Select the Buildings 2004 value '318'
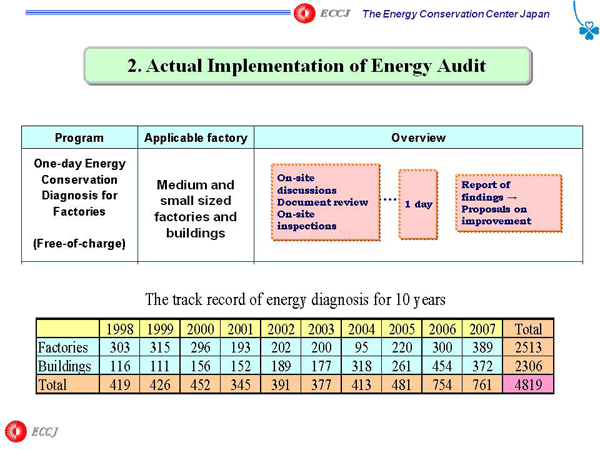 362,366
